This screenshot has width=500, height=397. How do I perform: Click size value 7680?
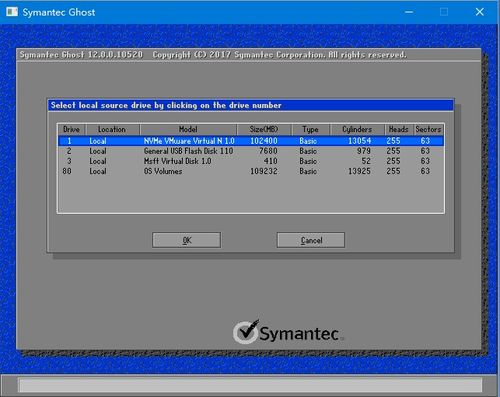pyautogui.click(x=268, y=151)
